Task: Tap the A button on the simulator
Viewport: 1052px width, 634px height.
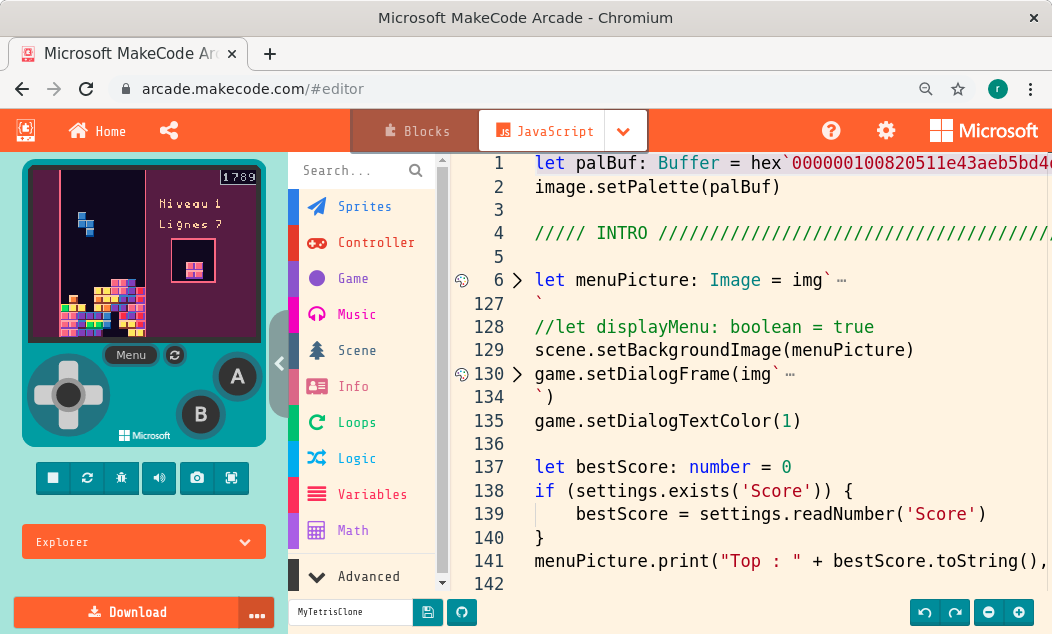Action: (x=238, y=377)
